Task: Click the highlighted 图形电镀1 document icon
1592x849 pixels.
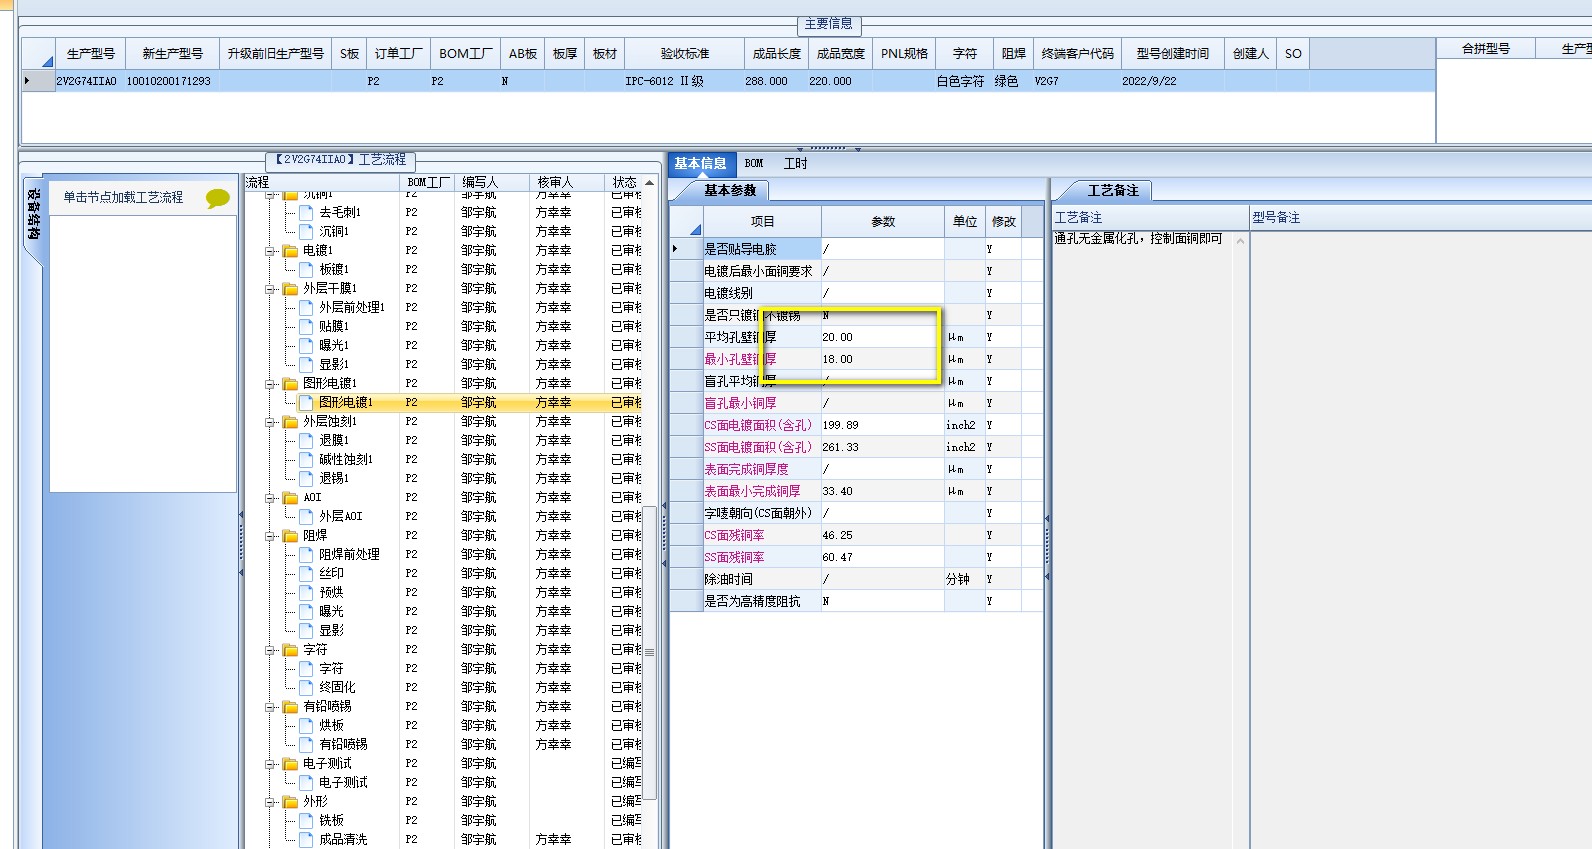Action: [x=306, y=402]
